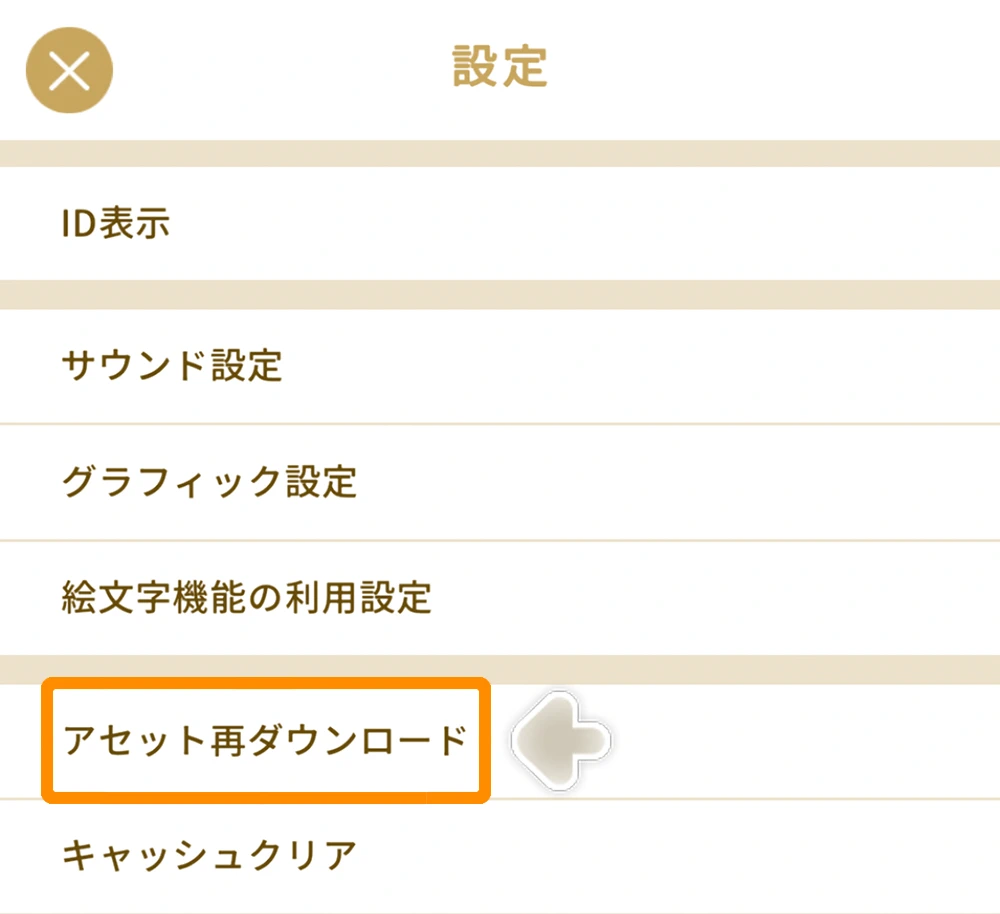Click the left-pointing arrow icon

coord(560,741)
